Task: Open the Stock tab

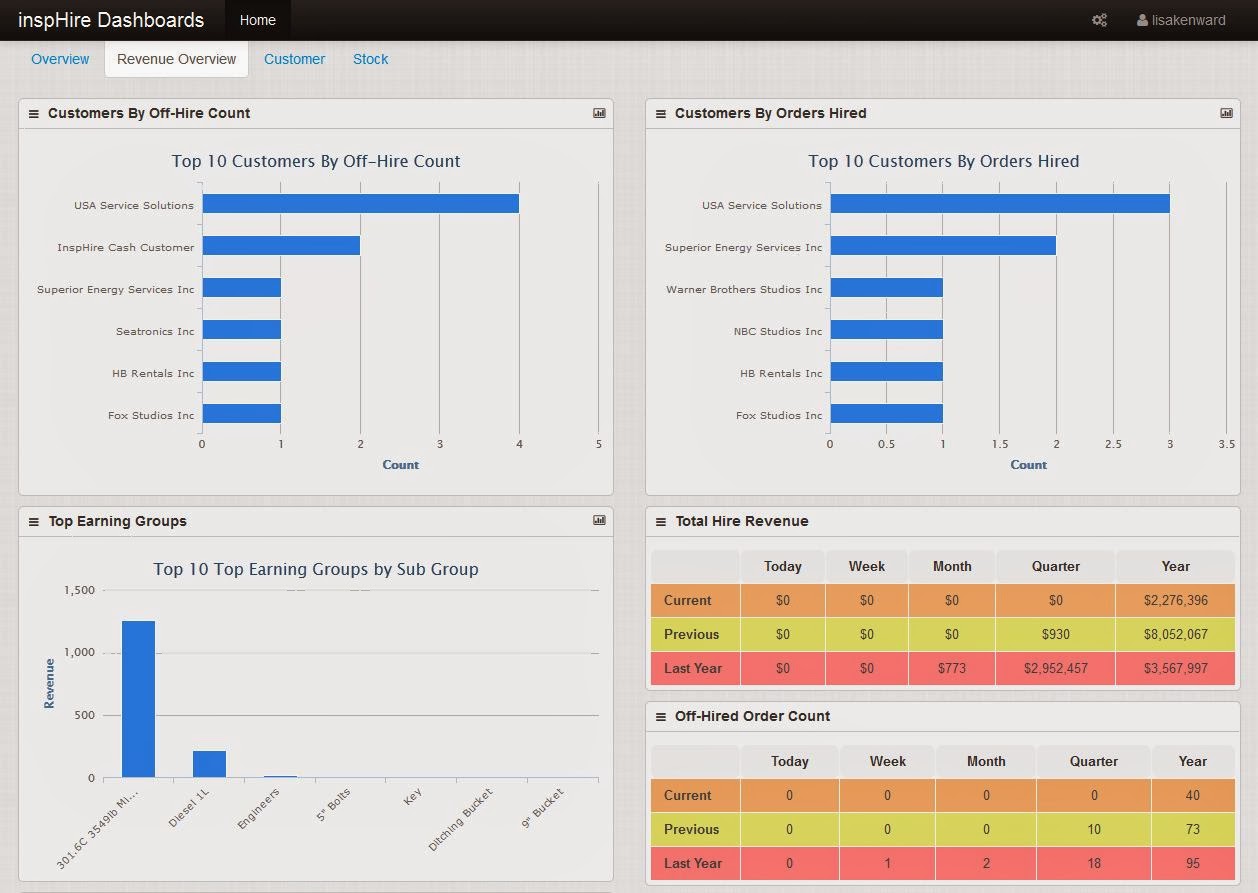Action: point(370,59)
